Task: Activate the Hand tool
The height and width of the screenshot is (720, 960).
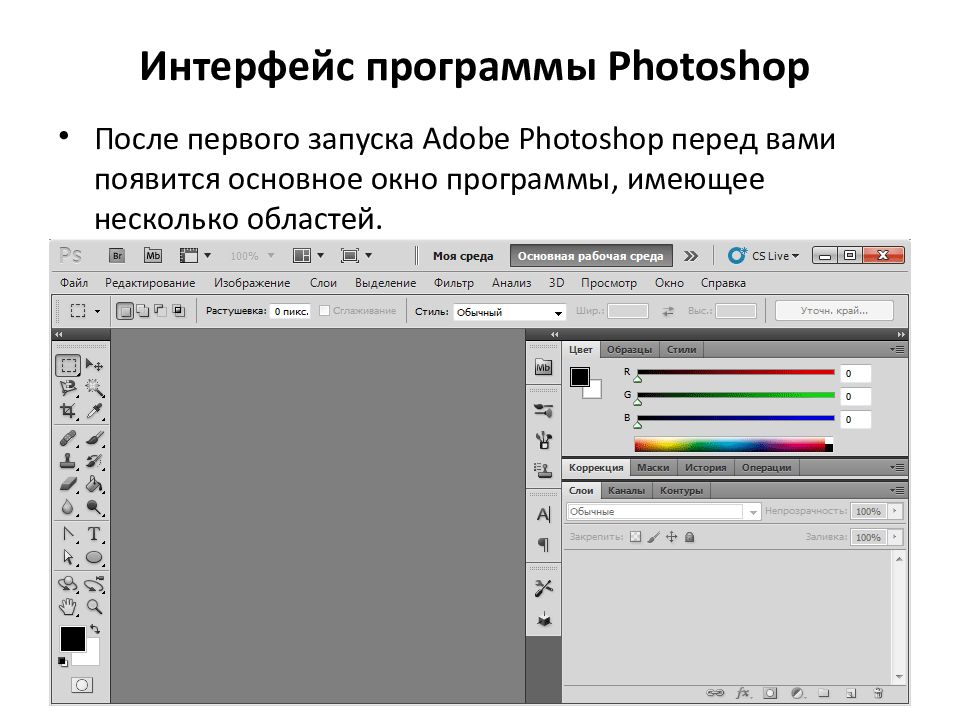Action: (68, 607)
